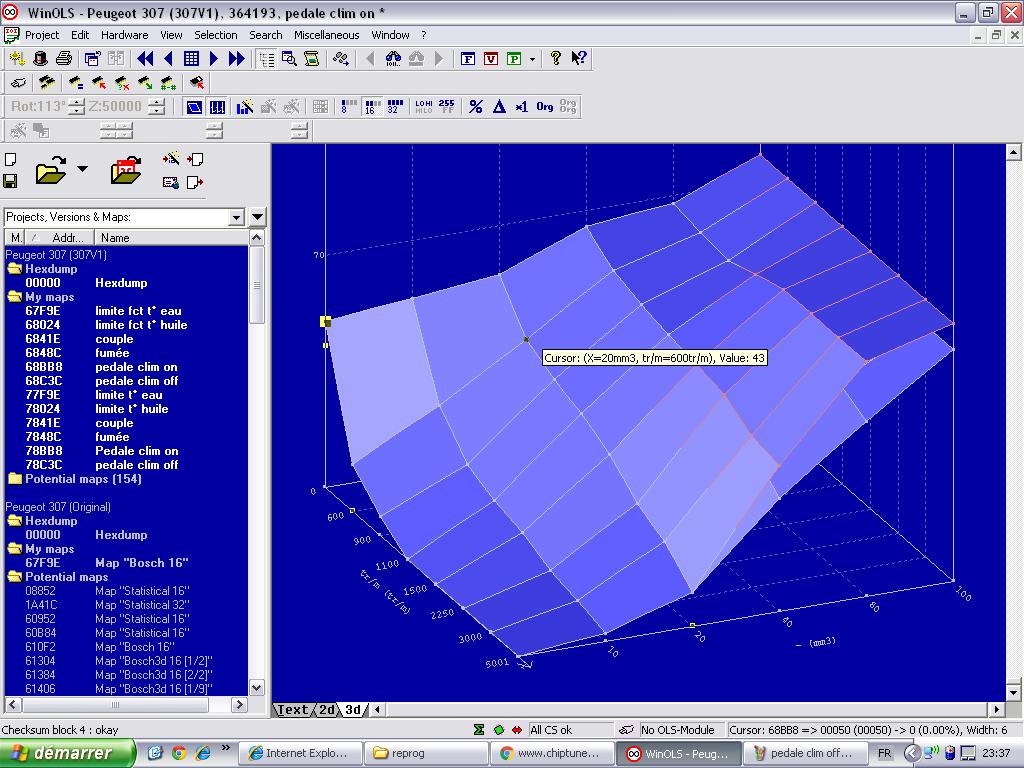
Task: Collapse the Potential maps (154) folder
Action: click(x=14, y=479)
